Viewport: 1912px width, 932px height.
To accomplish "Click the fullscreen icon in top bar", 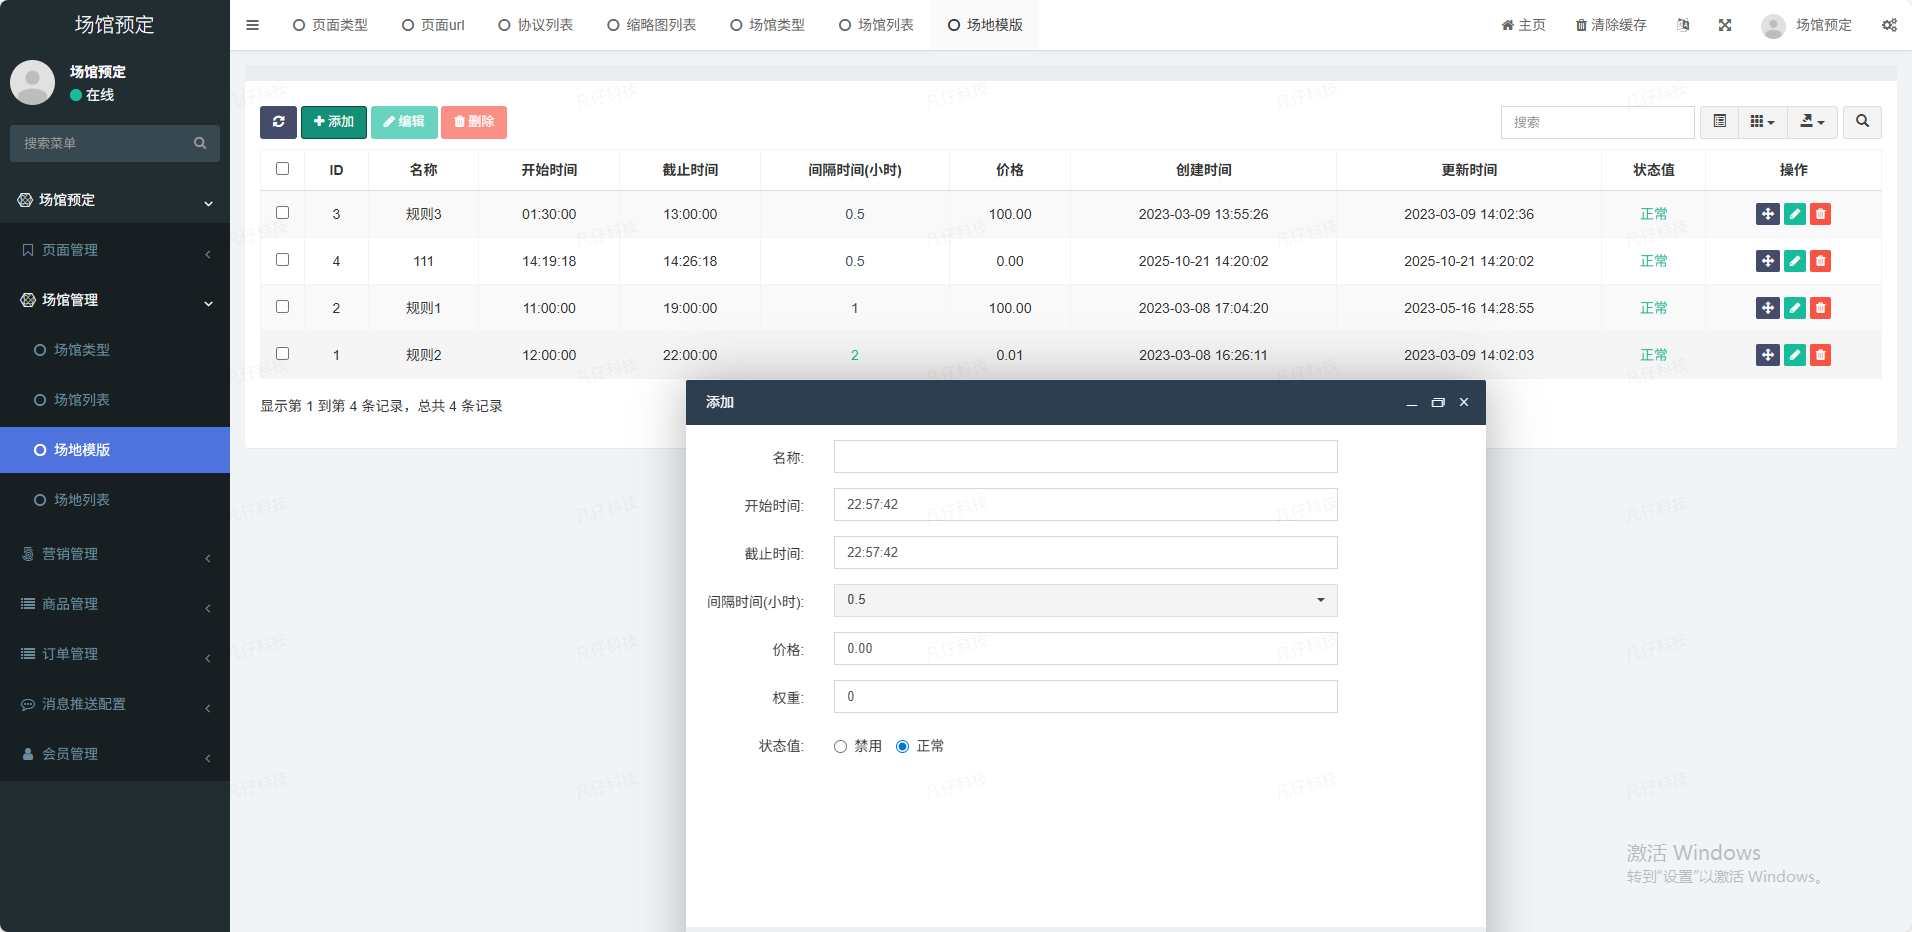I will tap(1725, 25).
